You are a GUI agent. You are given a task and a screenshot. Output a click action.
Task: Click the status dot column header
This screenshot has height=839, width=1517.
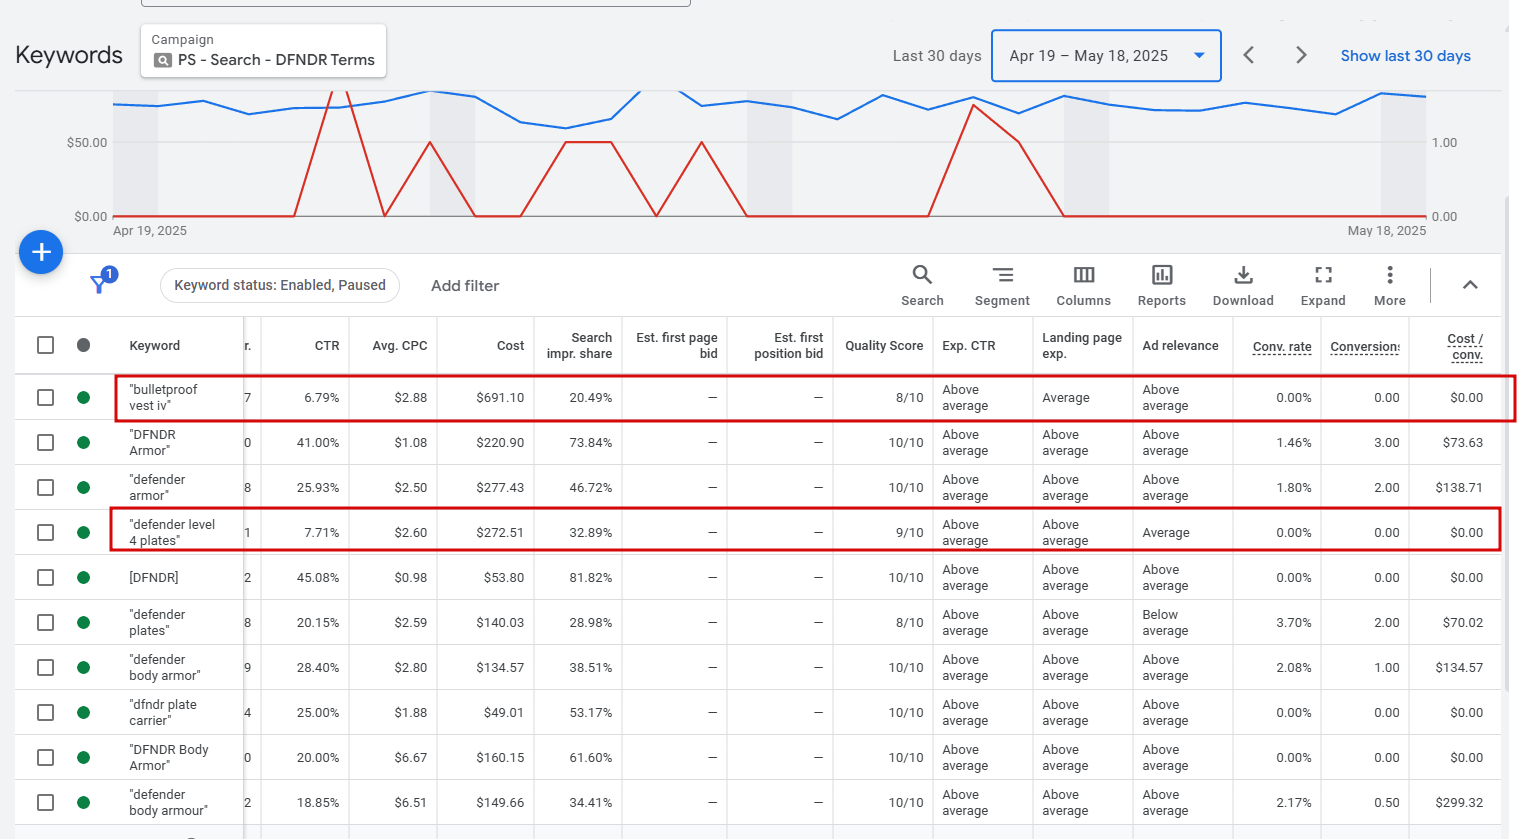tap(84, 345)
